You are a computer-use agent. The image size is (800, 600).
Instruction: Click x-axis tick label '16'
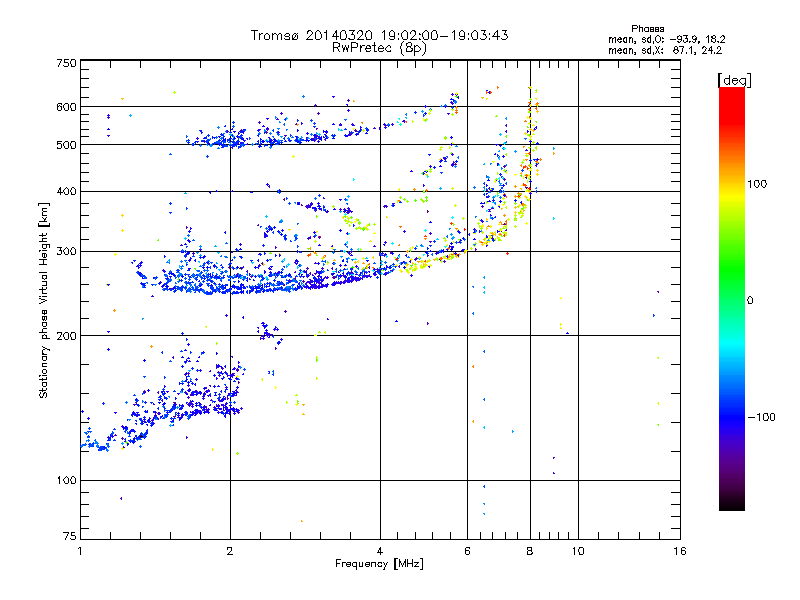[x=680, y=551]
